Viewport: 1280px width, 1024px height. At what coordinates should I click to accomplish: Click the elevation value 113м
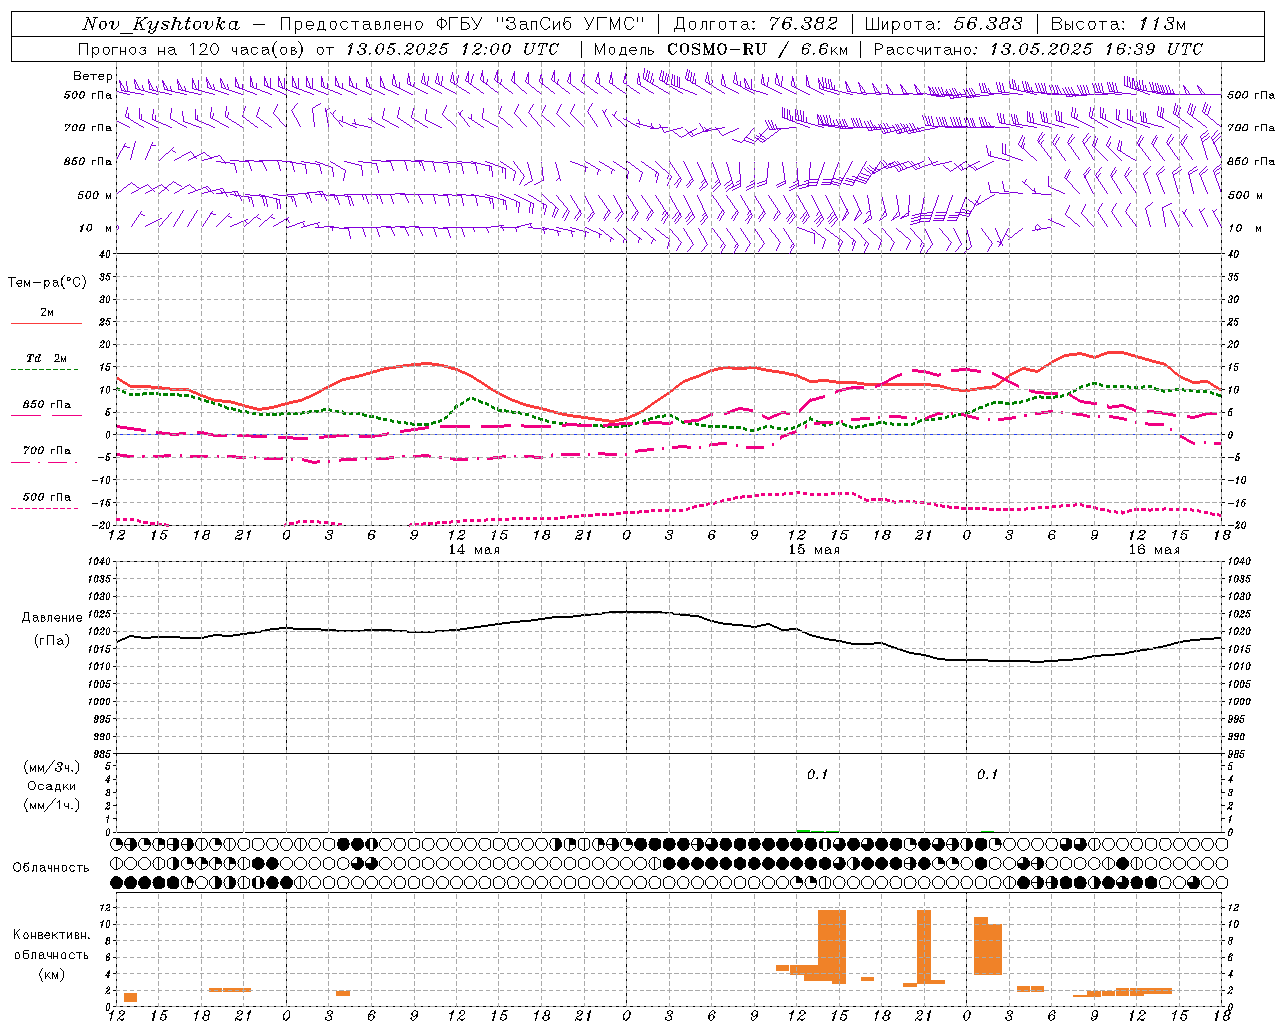point(1164,24)
